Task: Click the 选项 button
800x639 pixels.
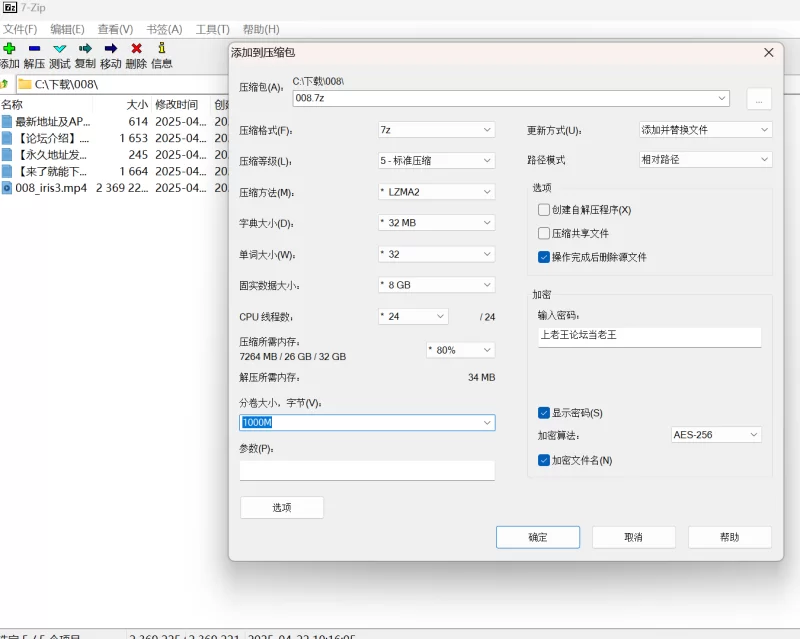Action: pyautogui.click(x=282, y=507)
